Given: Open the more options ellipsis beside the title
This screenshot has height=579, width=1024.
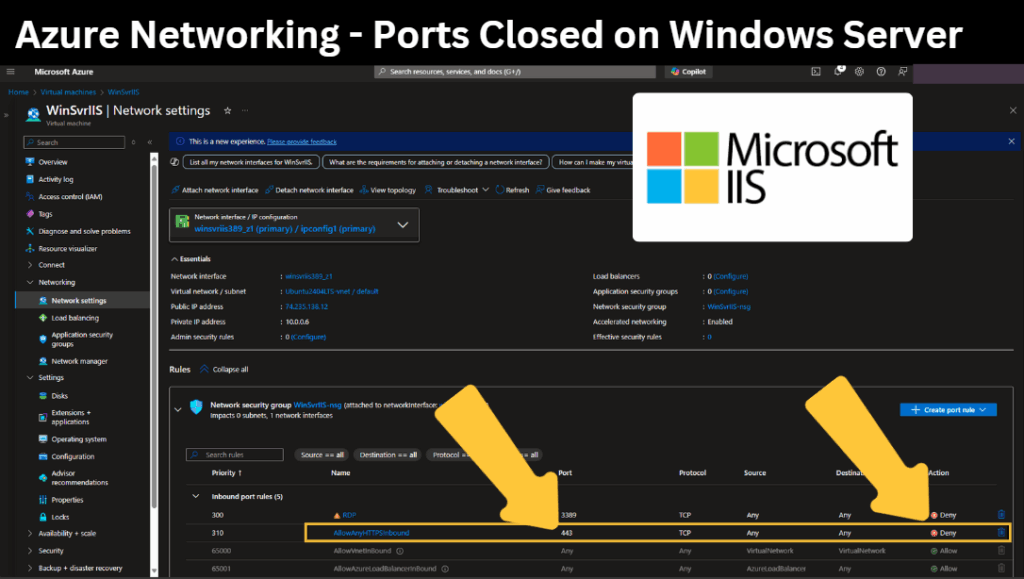Looking at the screenshot, I should pos(245,111).
